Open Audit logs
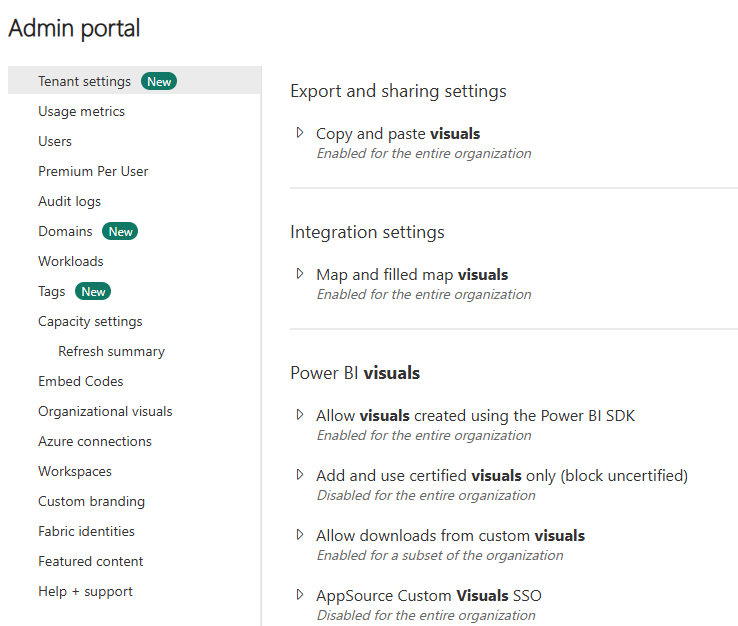 pos(70,201)
